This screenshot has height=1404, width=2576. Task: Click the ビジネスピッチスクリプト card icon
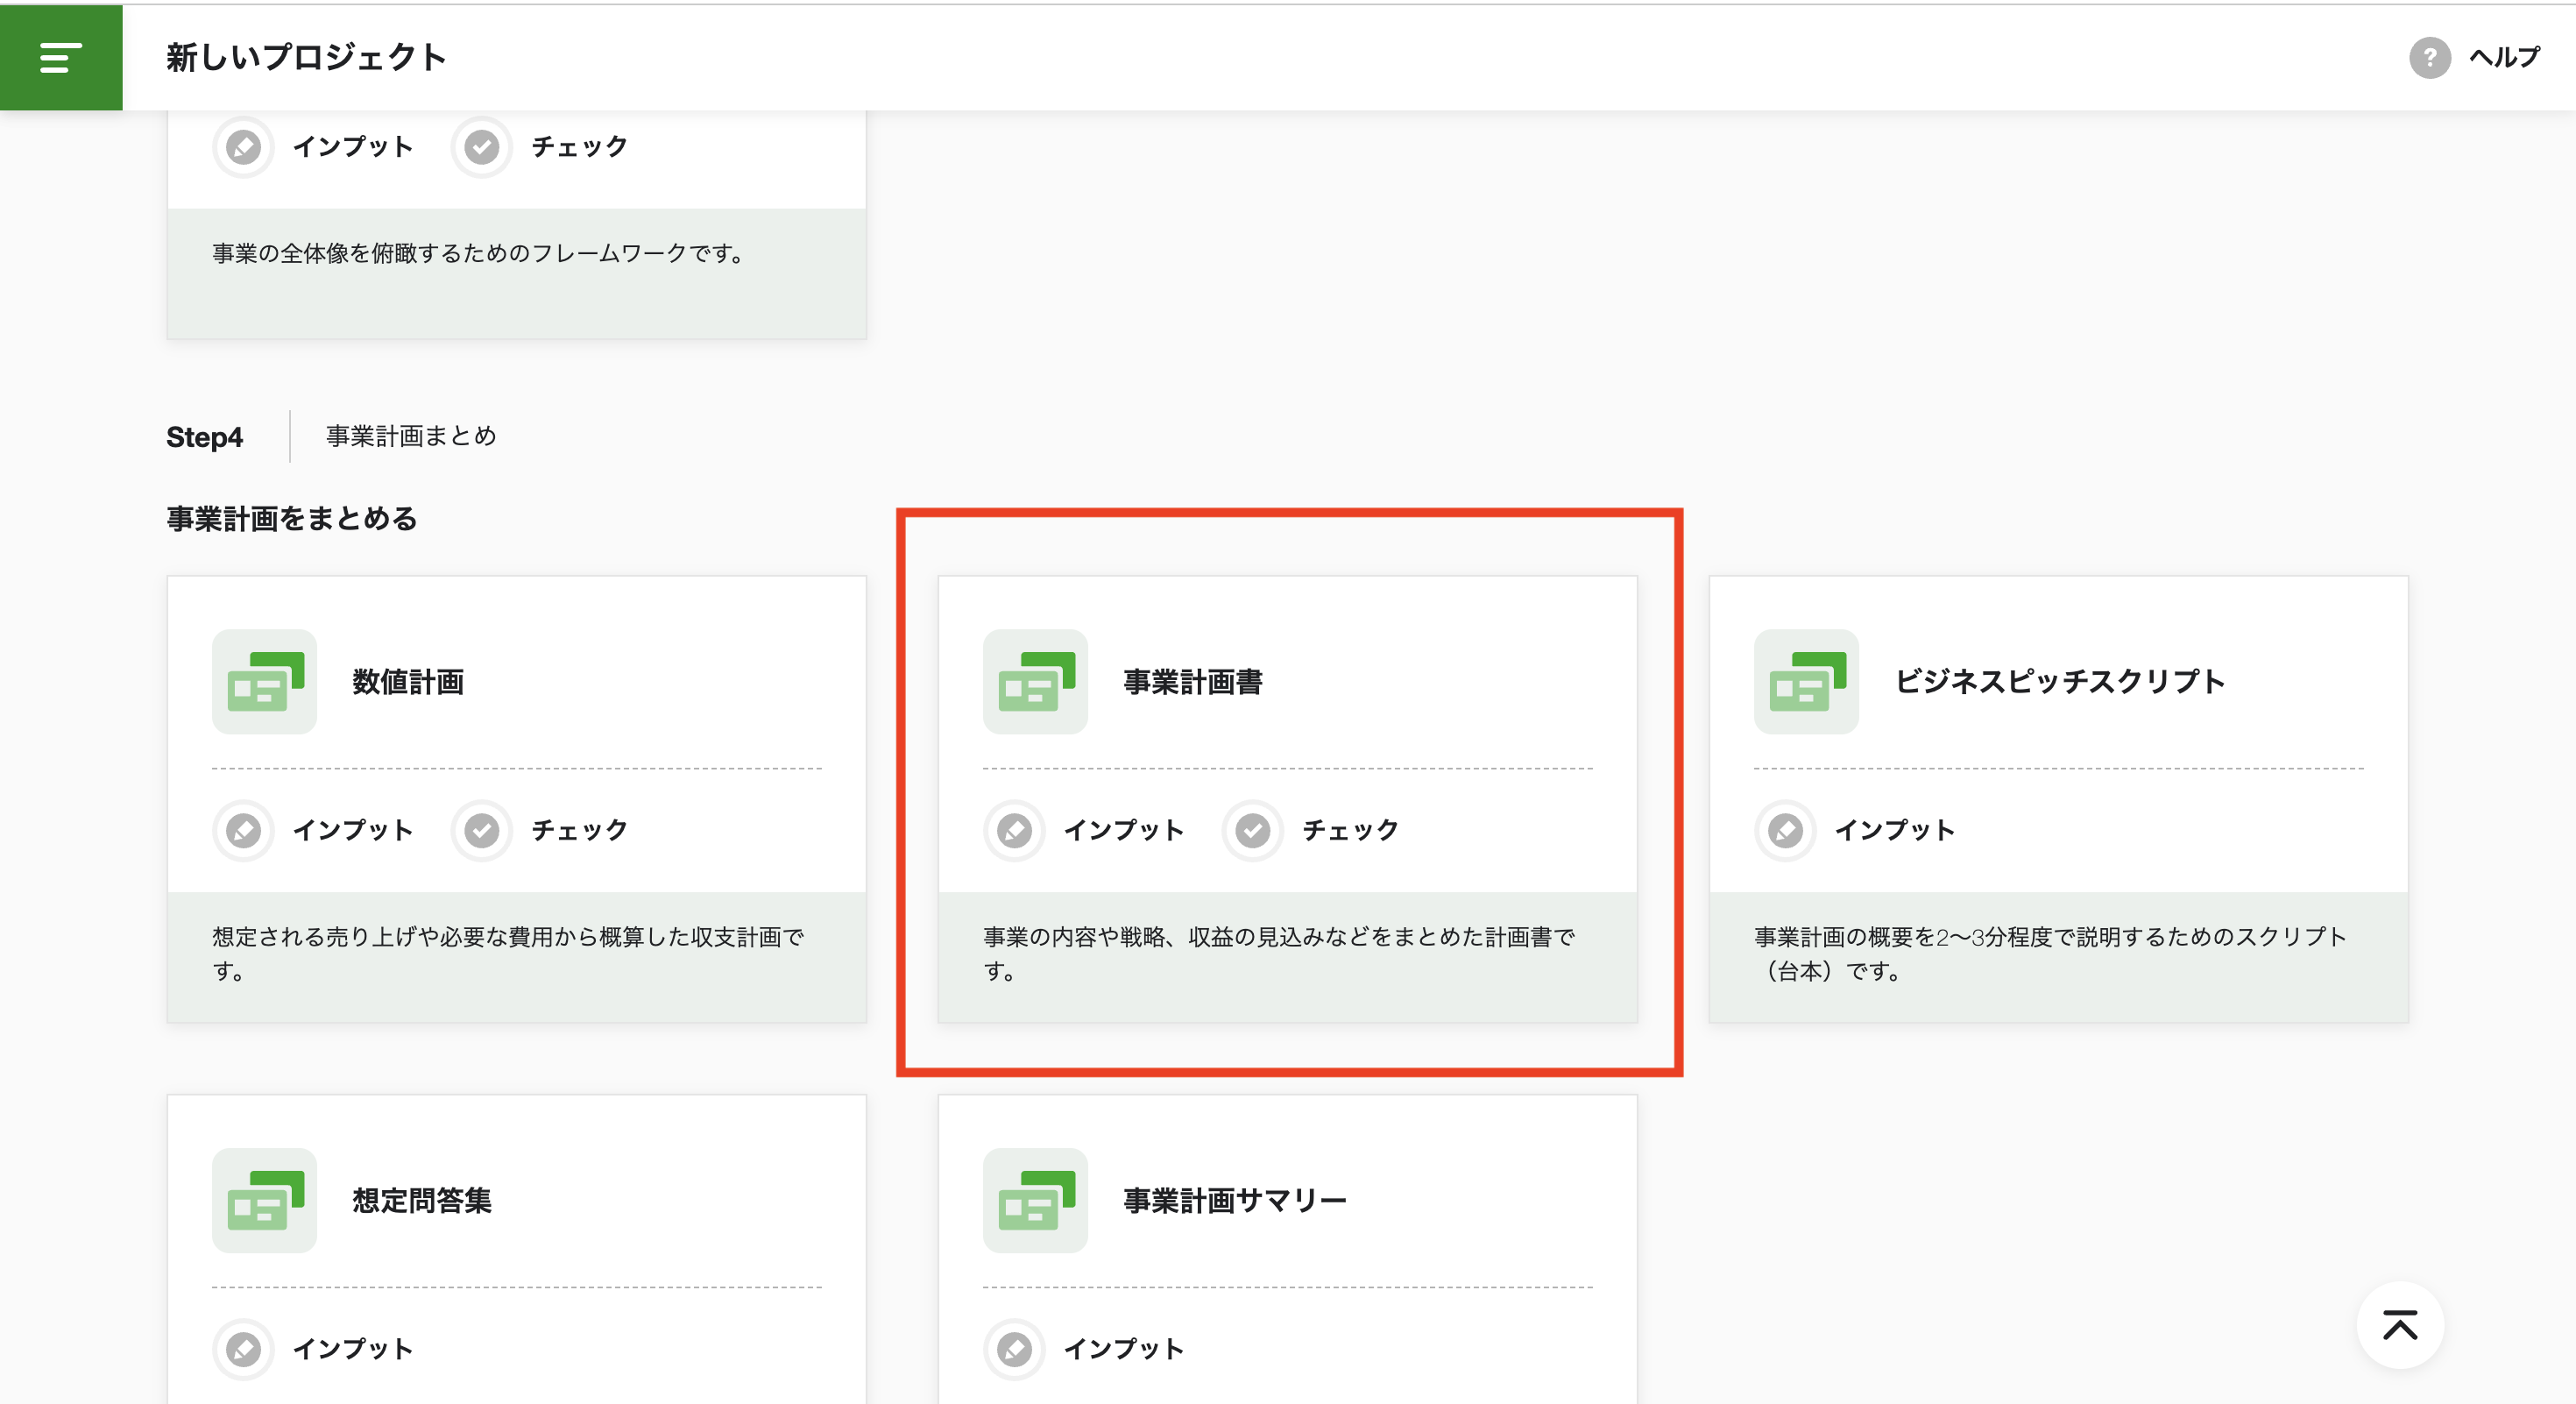tap(1806, 681)
